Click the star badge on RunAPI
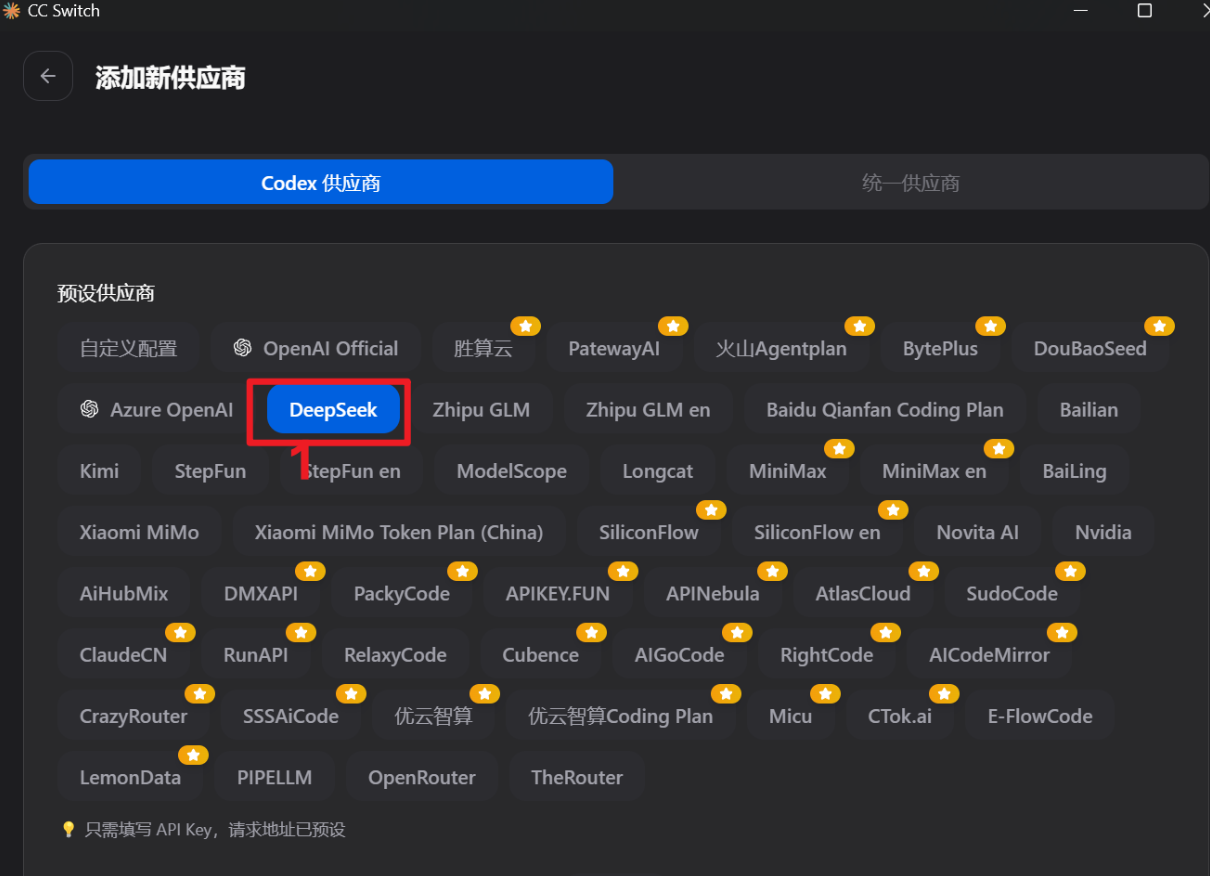This screenshot has width=1210, height=876. [x=301, y=633]
